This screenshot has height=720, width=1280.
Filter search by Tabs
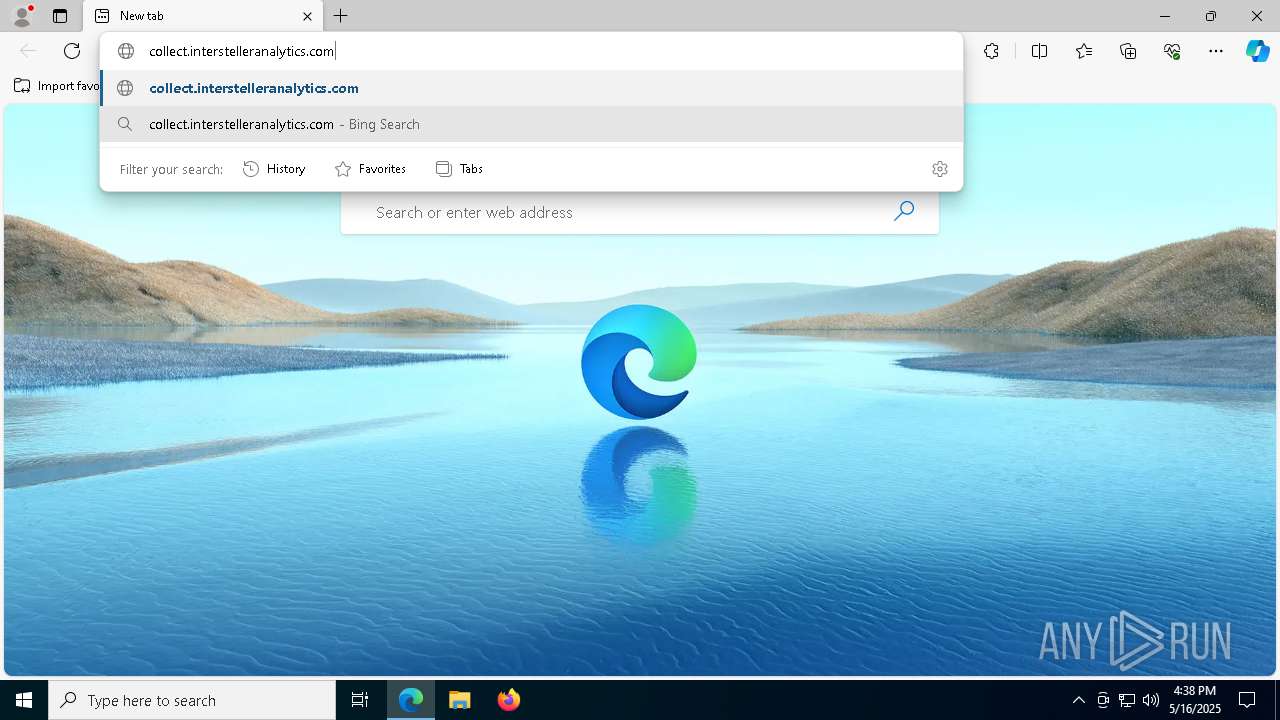459,169
